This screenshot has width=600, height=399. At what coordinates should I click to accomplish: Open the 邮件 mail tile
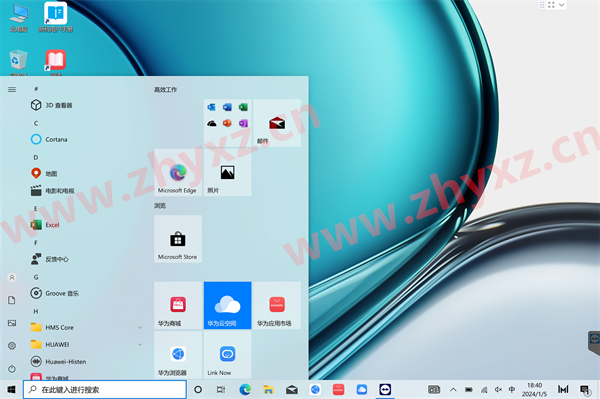click(277, 123)
